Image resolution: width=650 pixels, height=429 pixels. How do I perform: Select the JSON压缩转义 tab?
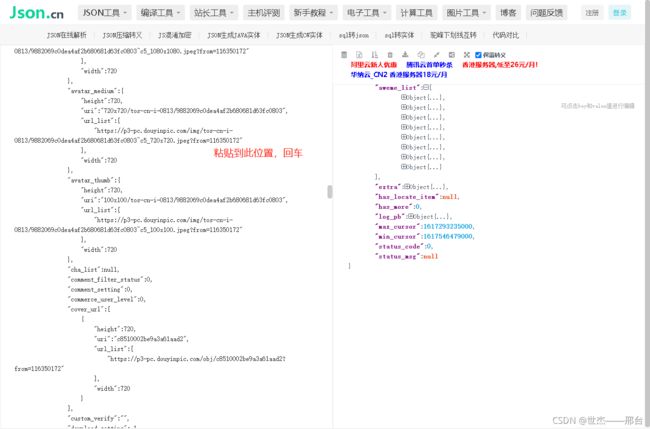tap(122, 35)
